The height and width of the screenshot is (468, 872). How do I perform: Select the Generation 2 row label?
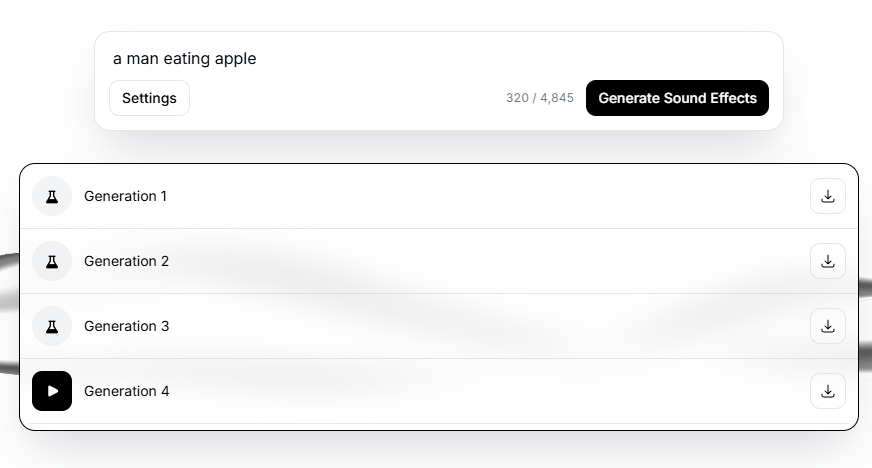coord(126,261)
